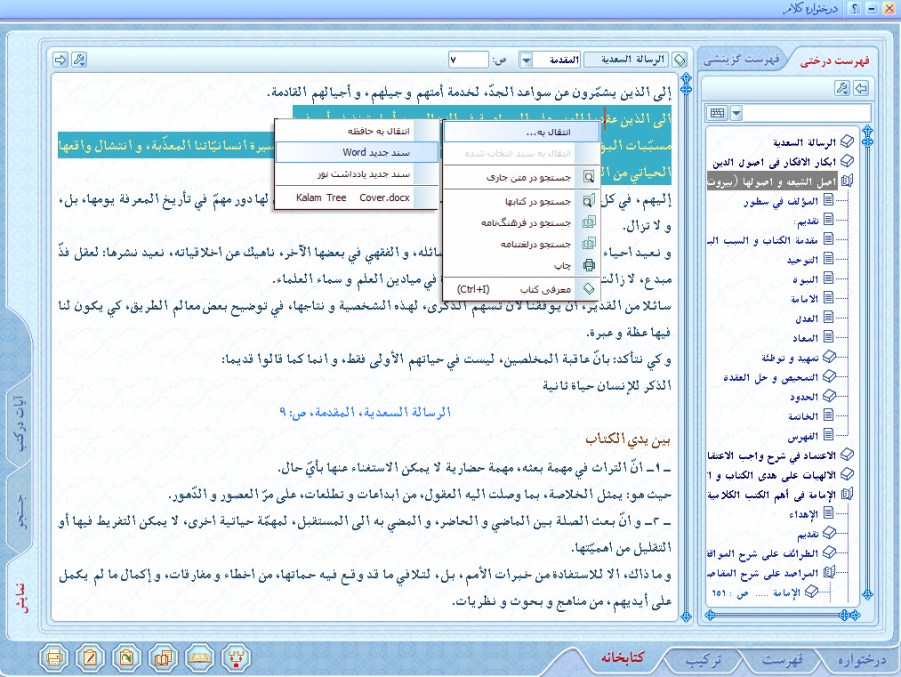Image resolution: width=901 pixels, height=677 pixels.
Task: Choose 'جستجو در کتابها' in the context menu
Action: point(520,201)
